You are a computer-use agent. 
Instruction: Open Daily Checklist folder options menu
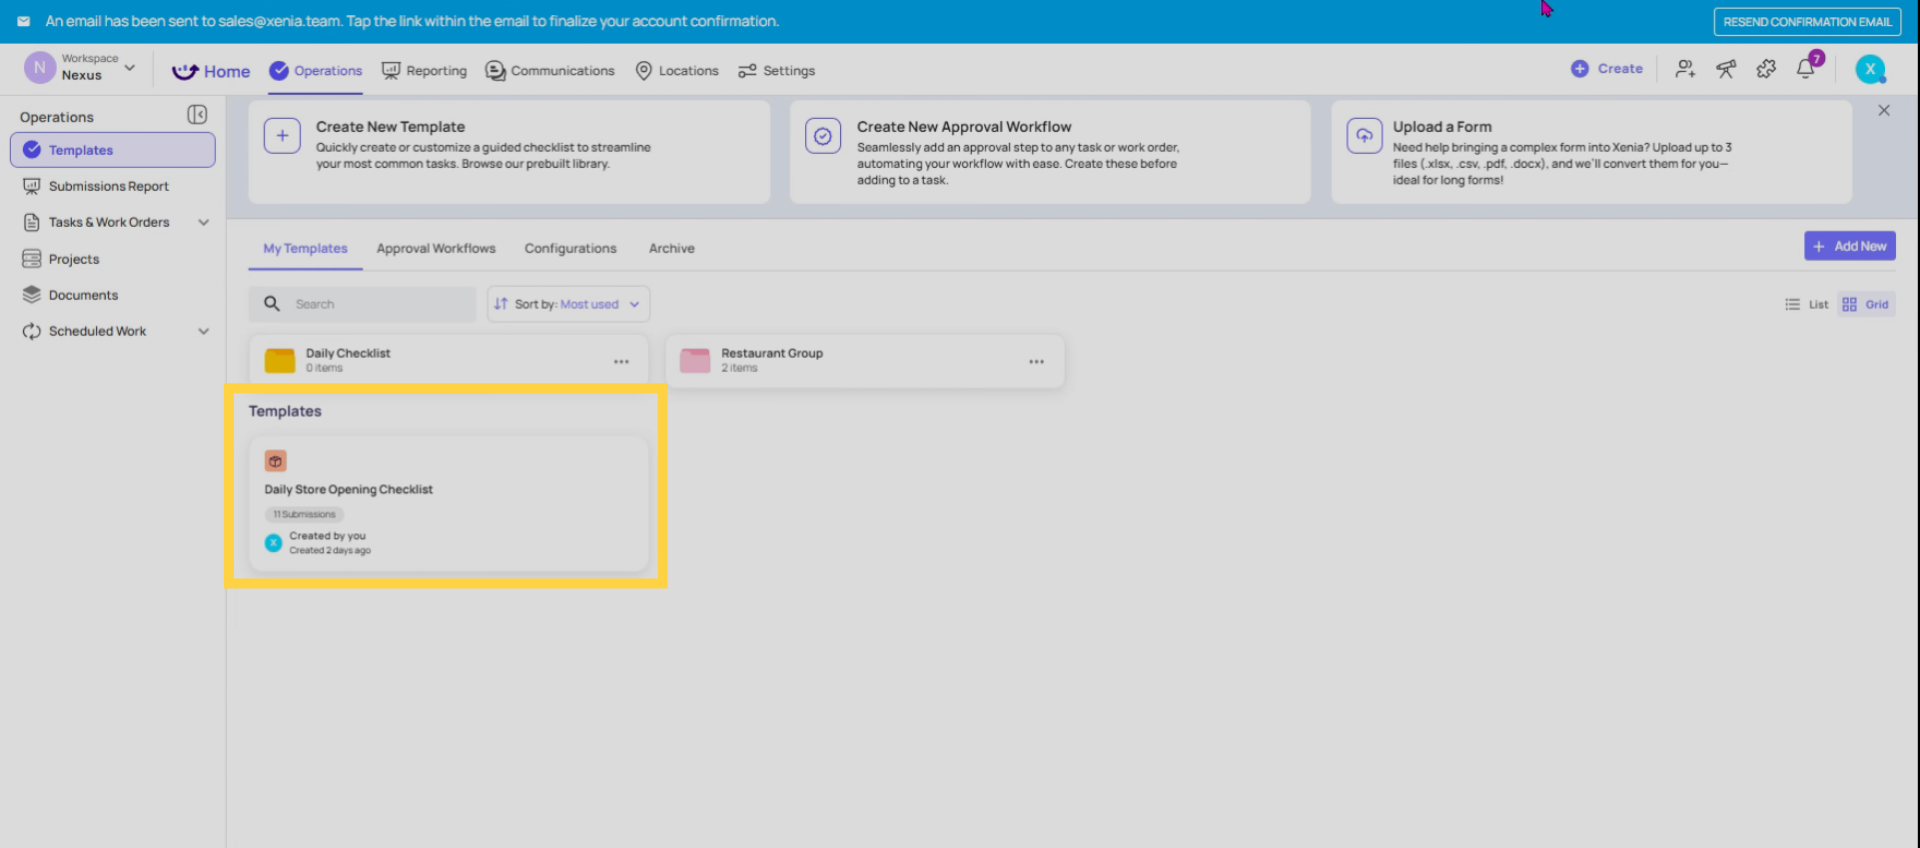click(621, 361)
